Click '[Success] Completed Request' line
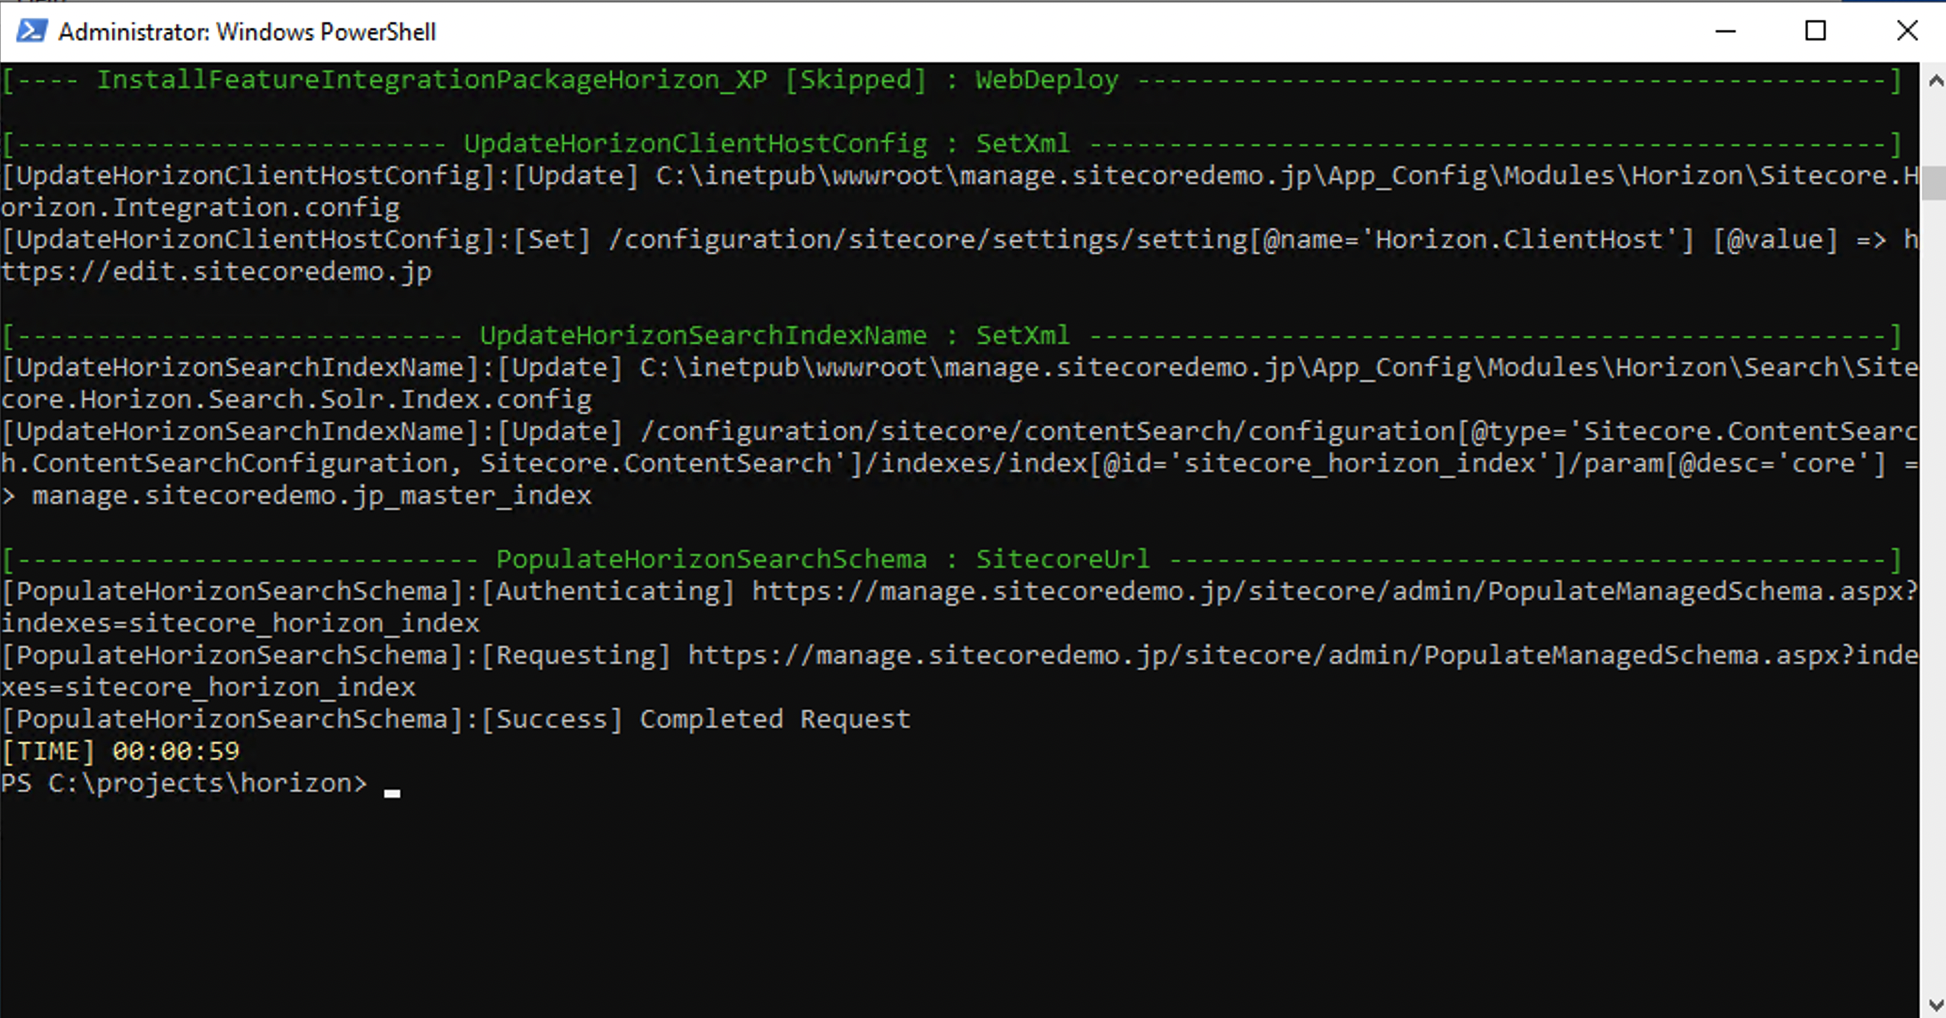Image resolution: width=1946 pixels, height=1018 pixels. 456,720
